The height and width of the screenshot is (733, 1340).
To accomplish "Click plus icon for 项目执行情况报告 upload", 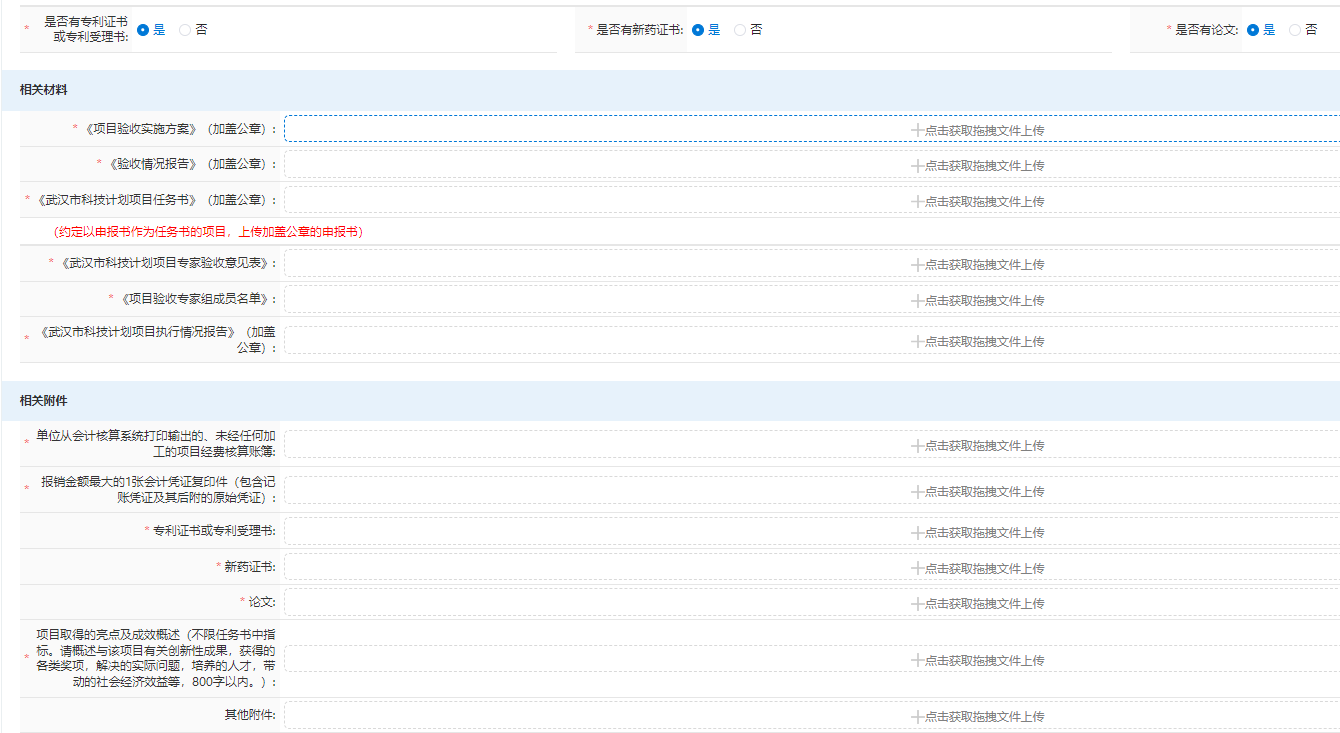I will [x=917, y=341].
